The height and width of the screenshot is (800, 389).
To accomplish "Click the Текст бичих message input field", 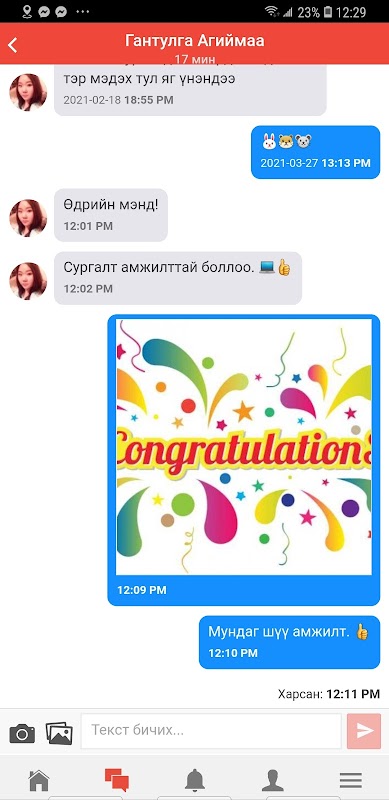I will [x=211, y=731].
